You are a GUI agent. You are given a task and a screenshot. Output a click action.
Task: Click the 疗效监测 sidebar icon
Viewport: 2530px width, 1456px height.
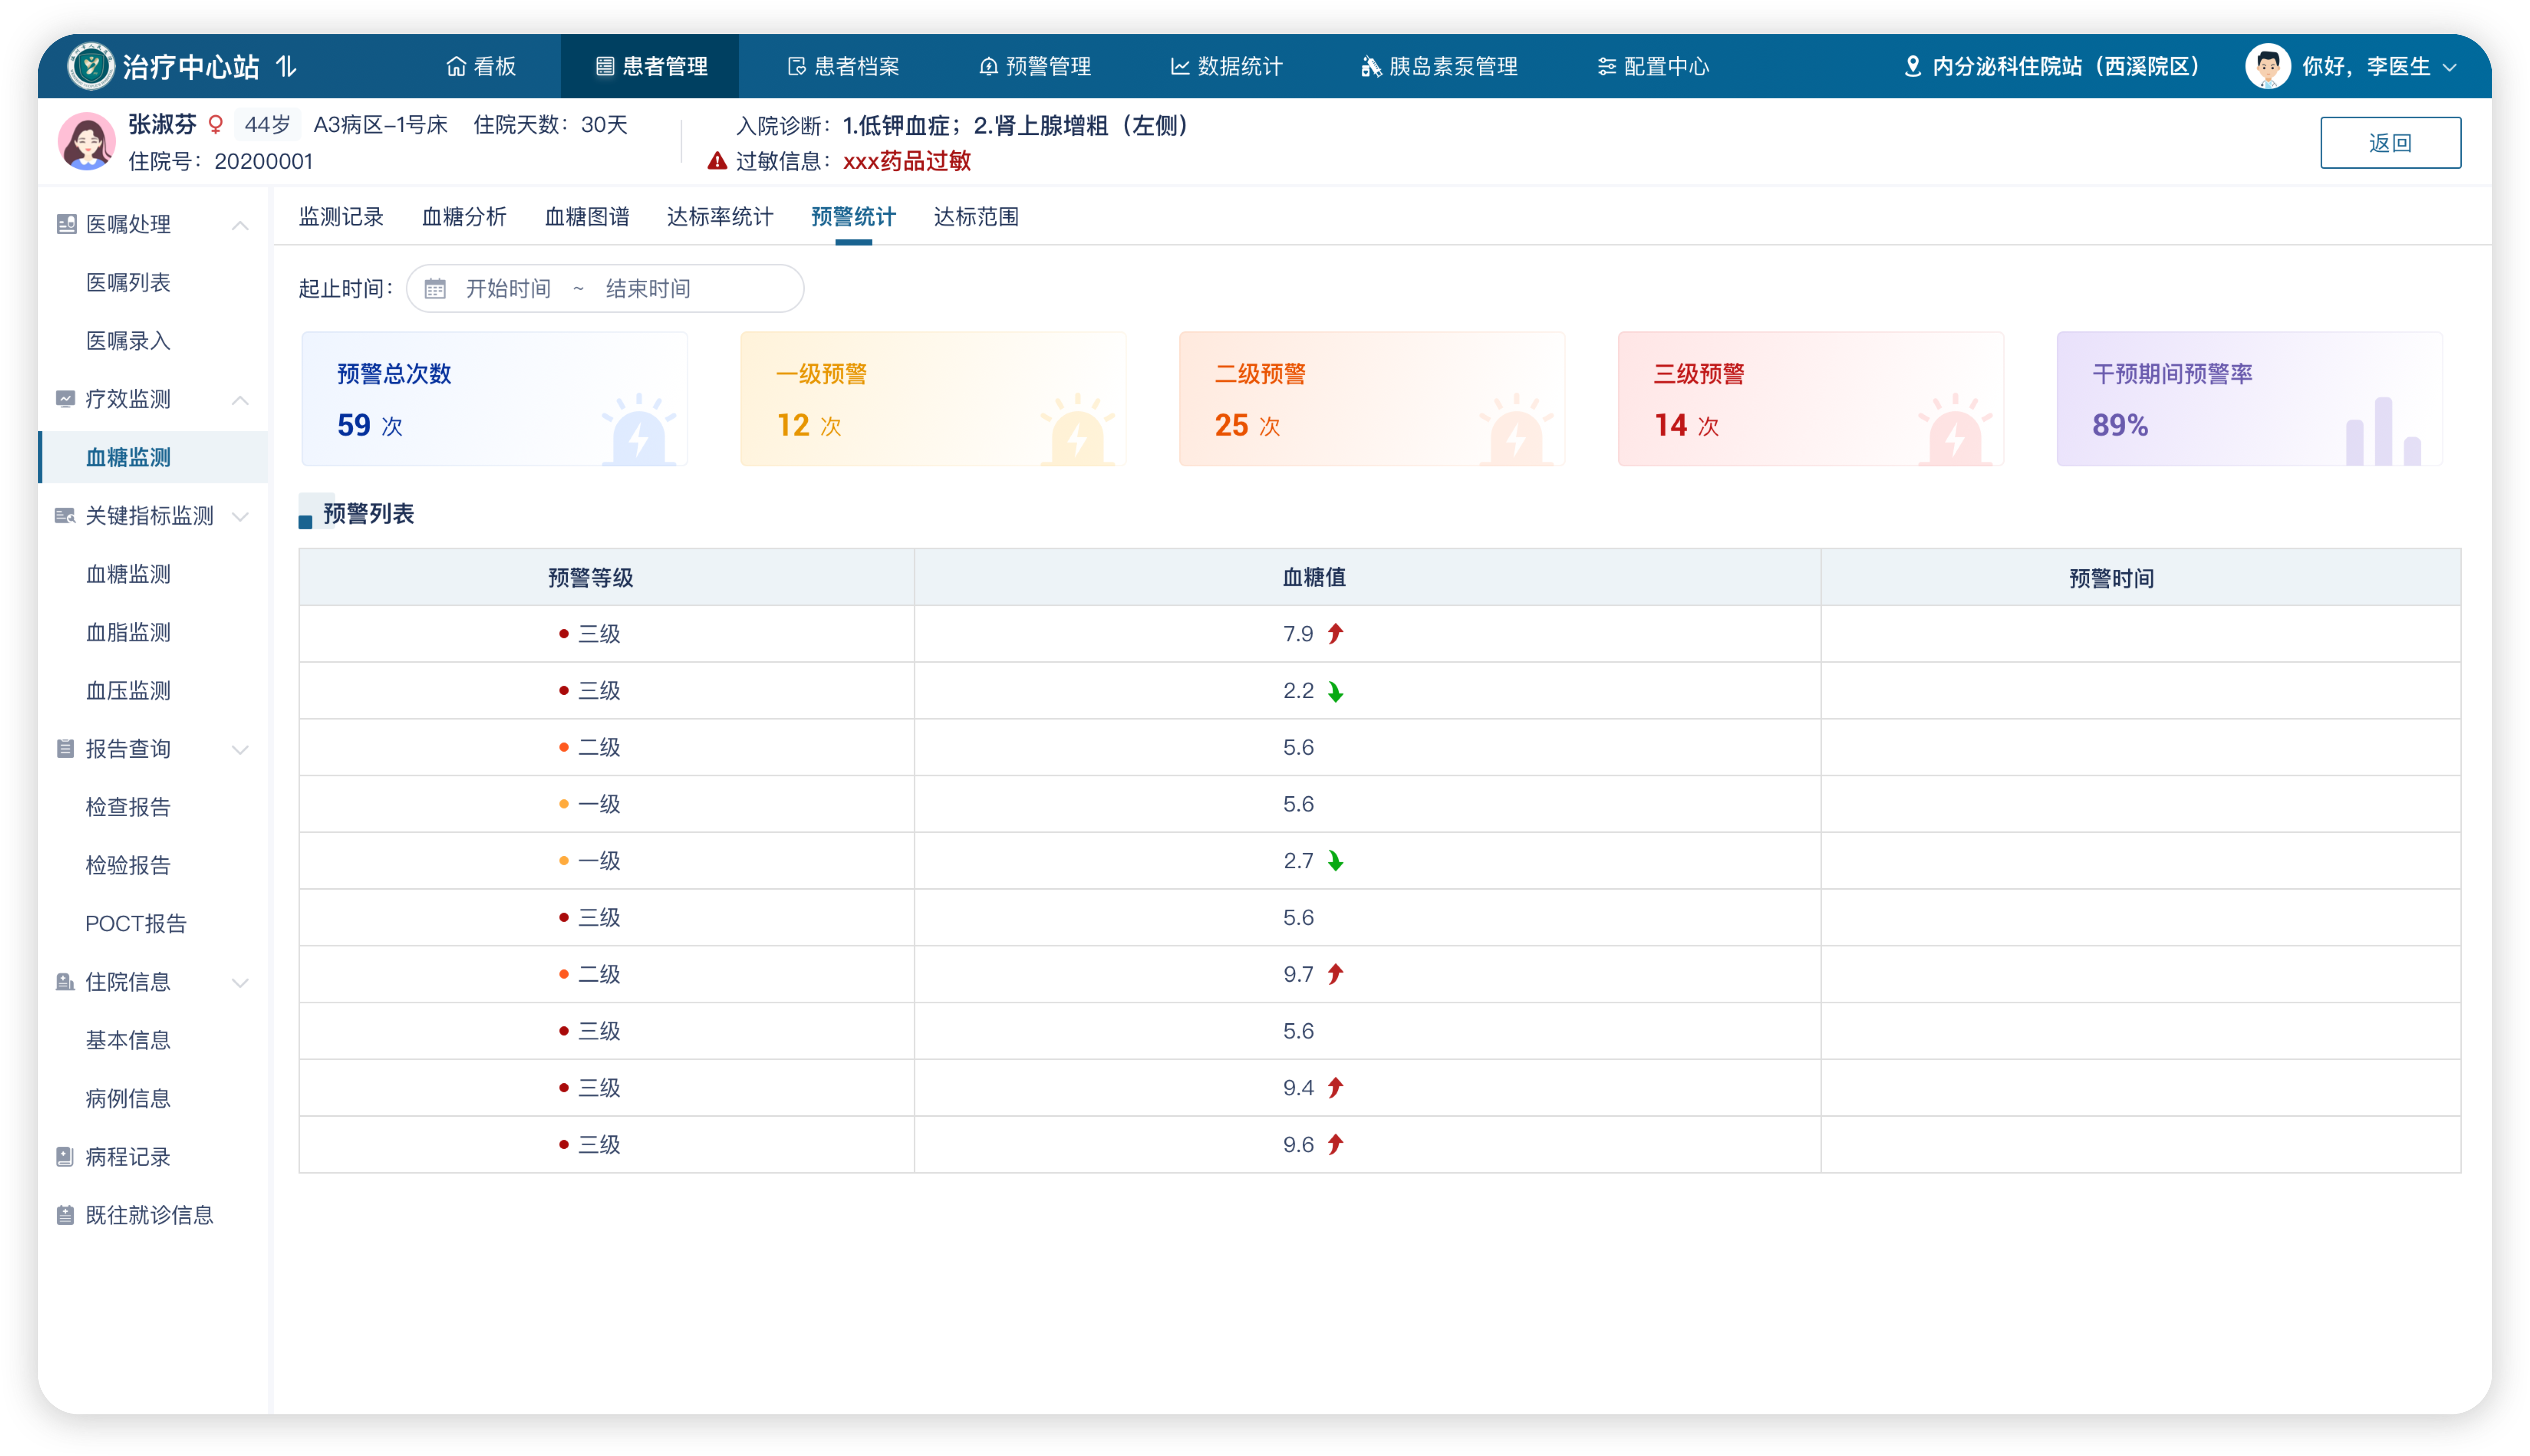click(66, 399)
